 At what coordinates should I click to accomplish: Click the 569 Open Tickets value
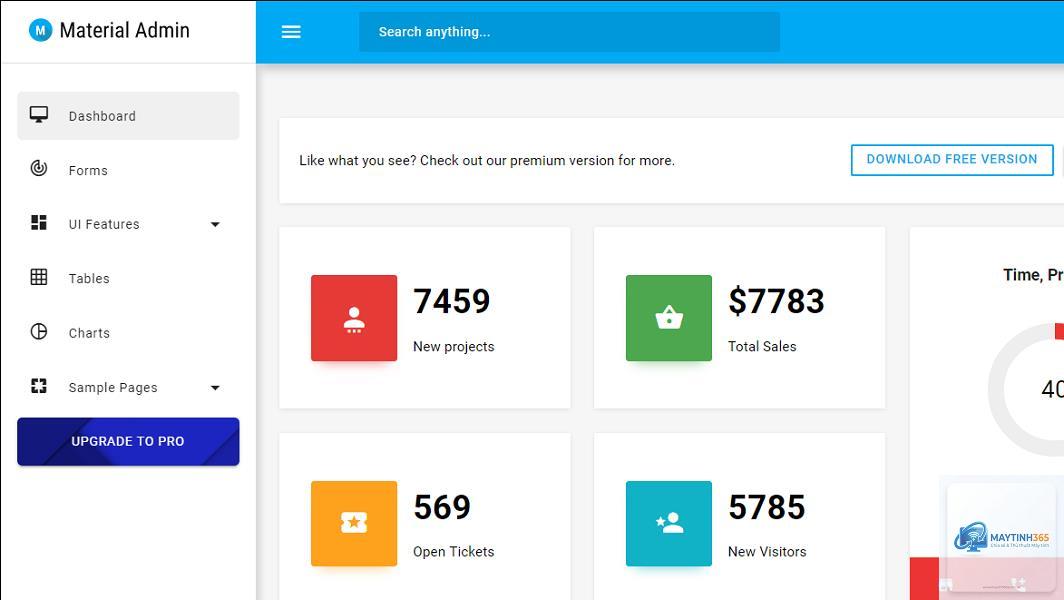click(442, 507)
